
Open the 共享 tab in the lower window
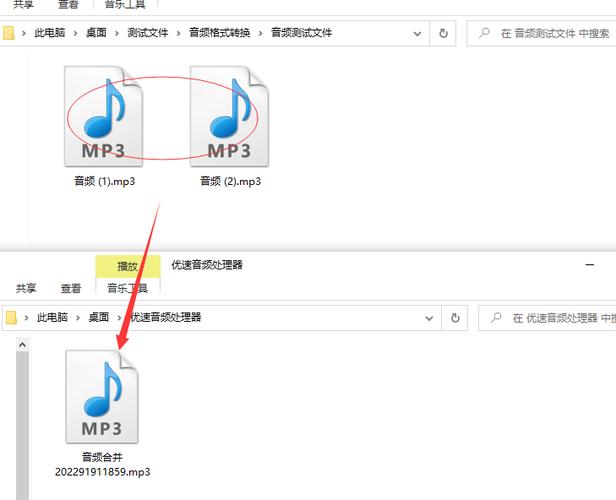[x=26, y=288]
